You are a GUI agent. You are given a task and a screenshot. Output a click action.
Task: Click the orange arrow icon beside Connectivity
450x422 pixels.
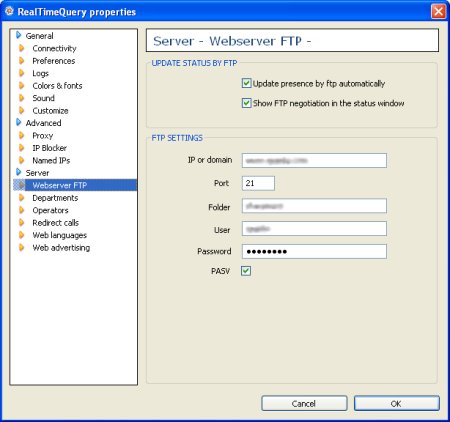click(22, 48)
